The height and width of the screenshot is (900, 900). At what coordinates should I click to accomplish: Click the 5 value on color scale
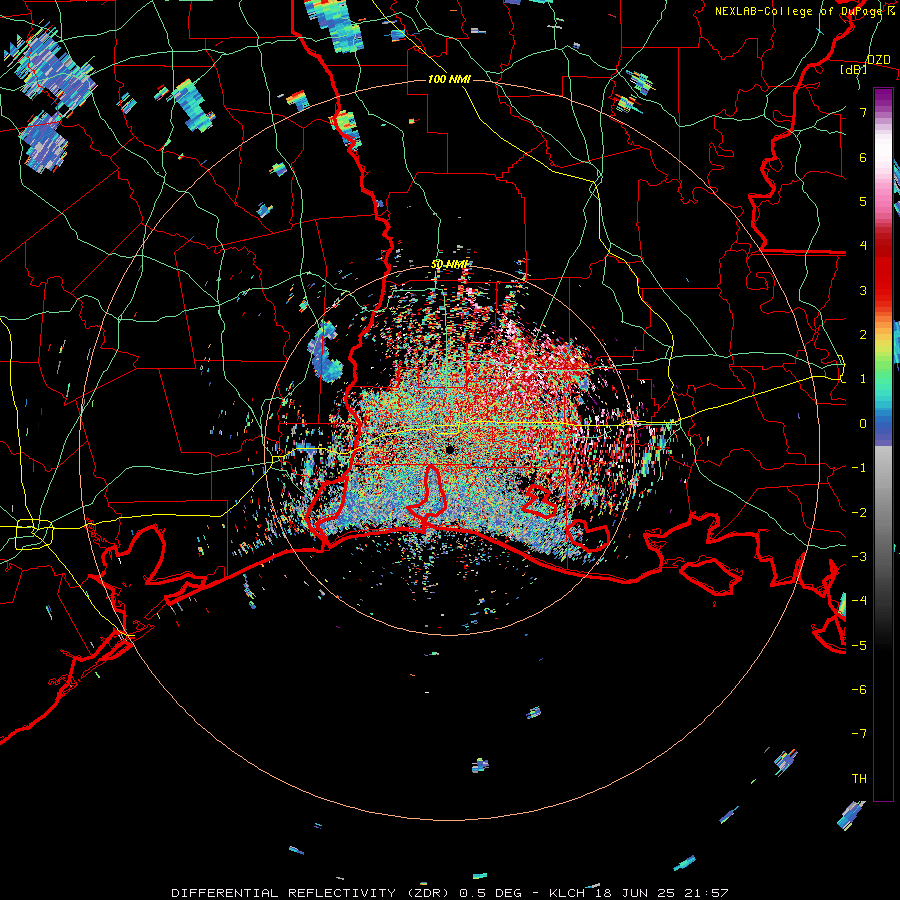[x=863, y=201]
